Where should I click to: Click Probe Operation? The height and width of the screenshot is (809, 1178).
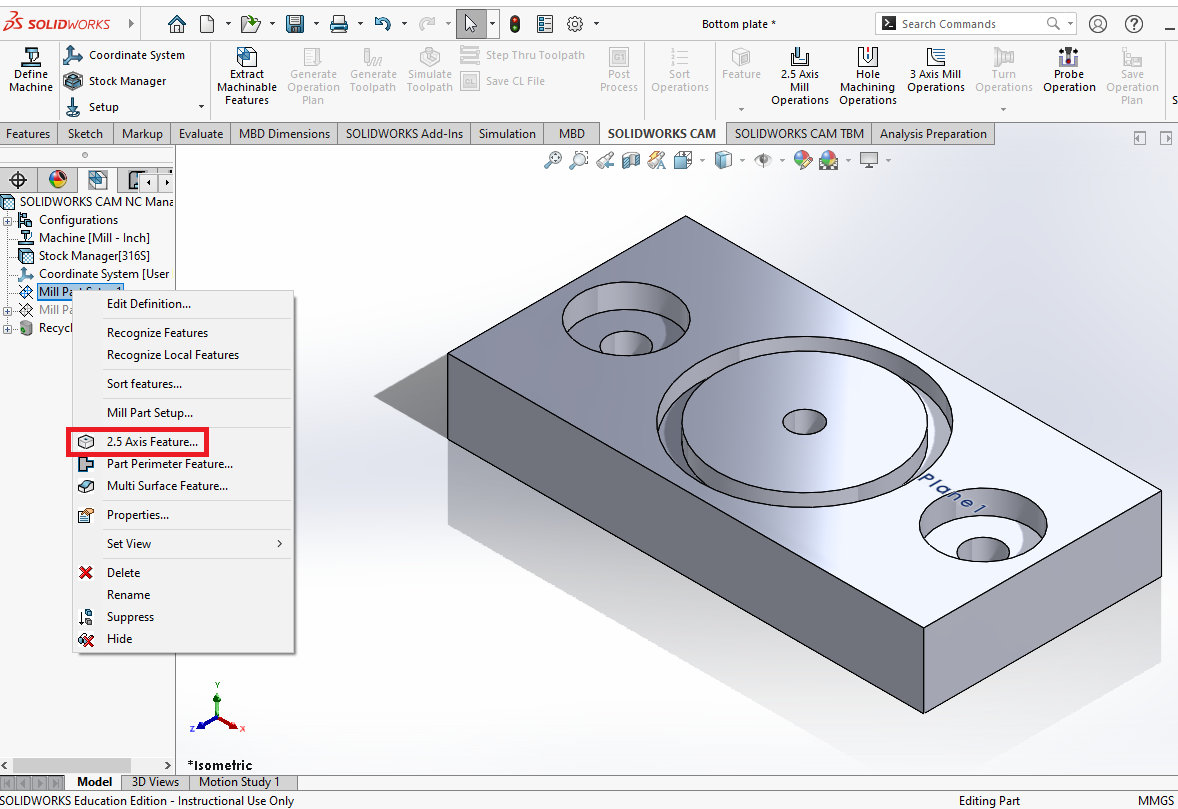[1069, 70]
